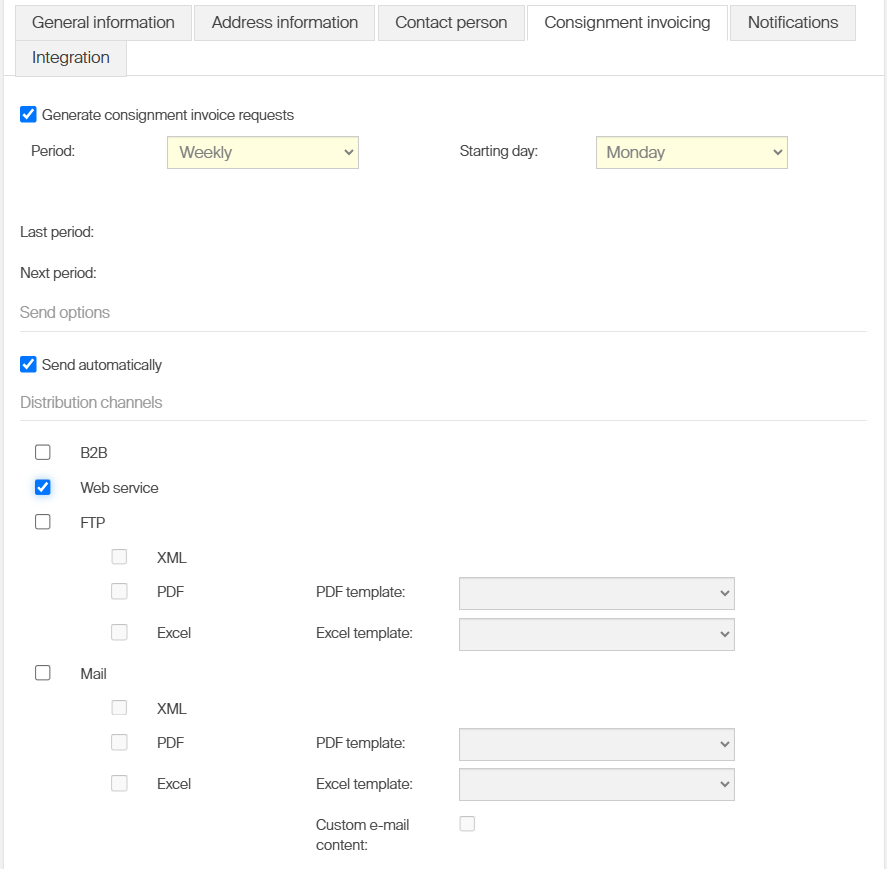Check the Excel option under FTP
Viewport: 887px width, 869px height.
[119, 632]
